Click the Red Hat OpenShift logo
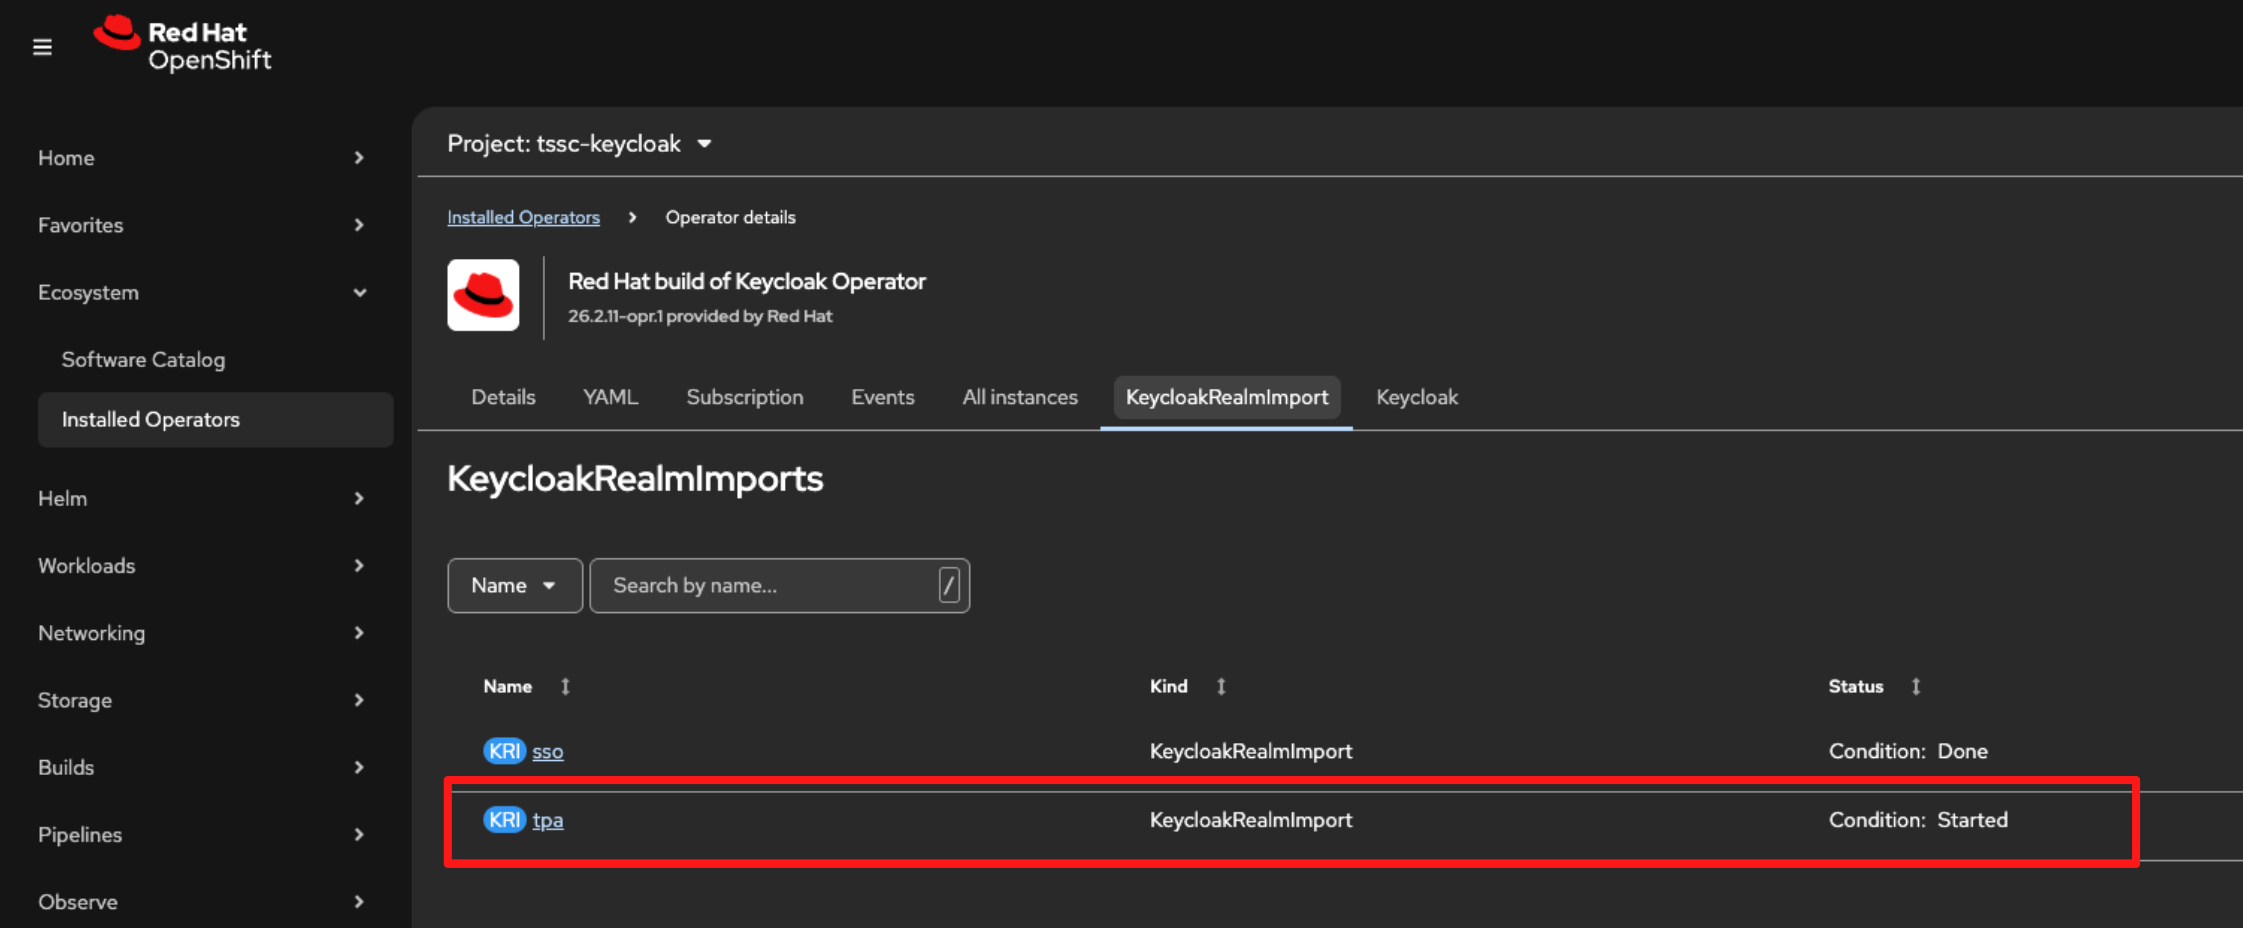The image size is (2243, 928). pos(183,46)
